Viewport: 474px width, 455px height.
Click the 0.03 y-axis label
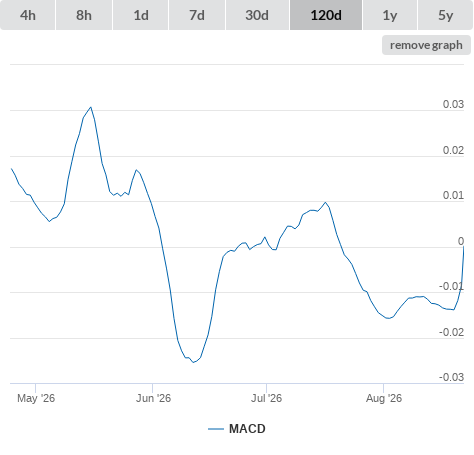[453, 104]
